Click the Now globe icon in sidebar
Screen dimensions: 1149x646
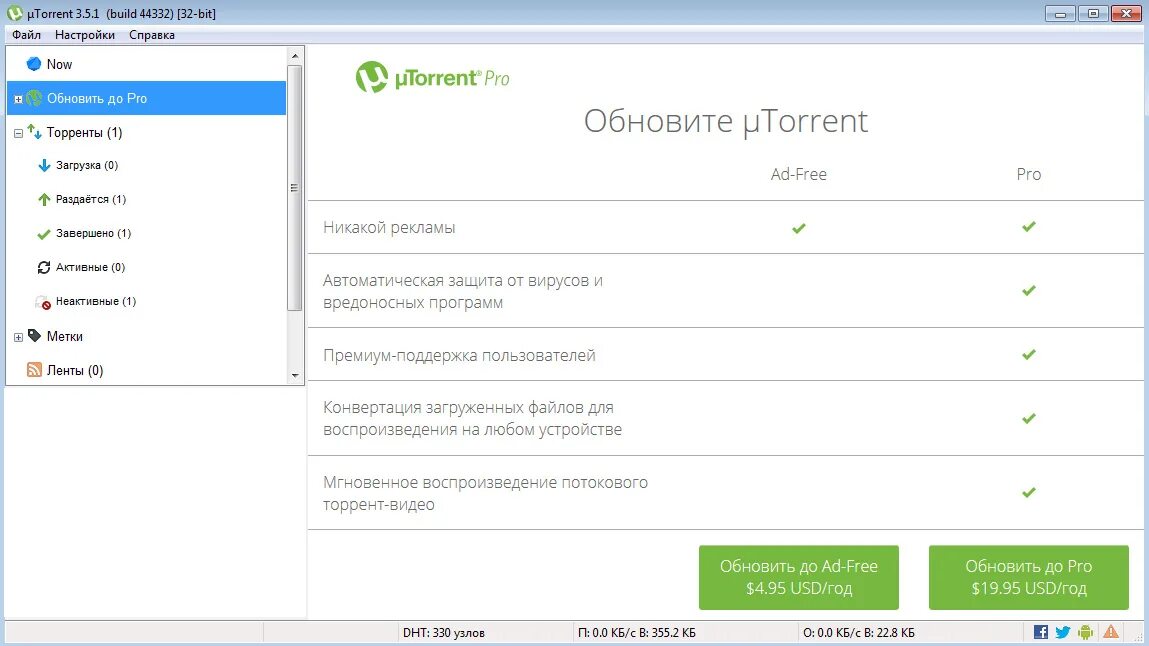coord(34,64)
